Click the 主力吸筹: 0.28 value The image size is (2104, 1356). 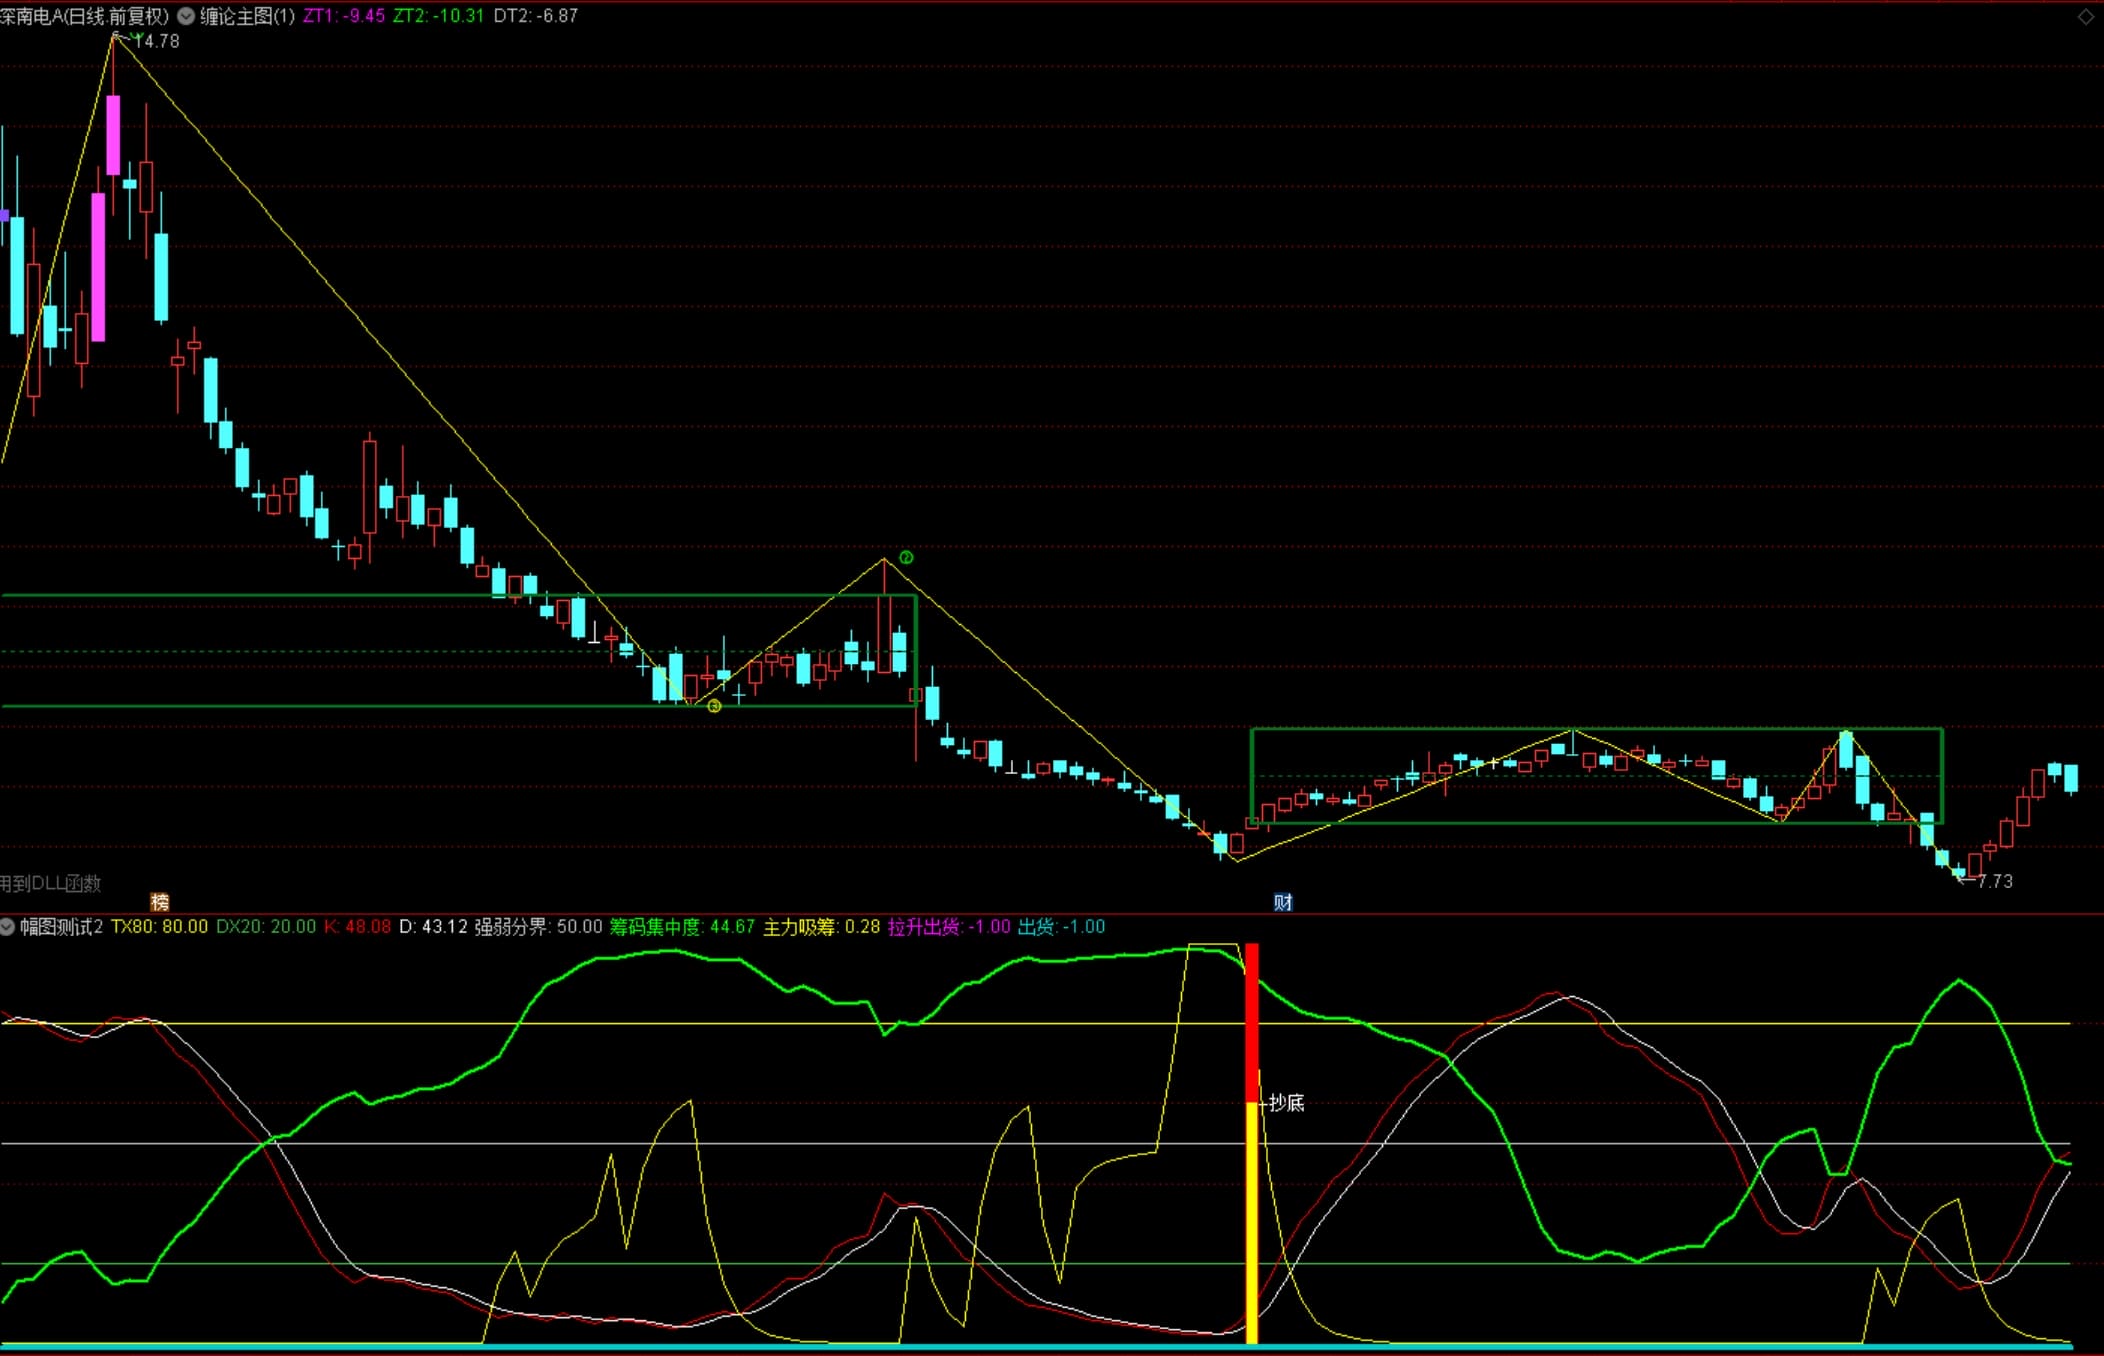[822, 927]
